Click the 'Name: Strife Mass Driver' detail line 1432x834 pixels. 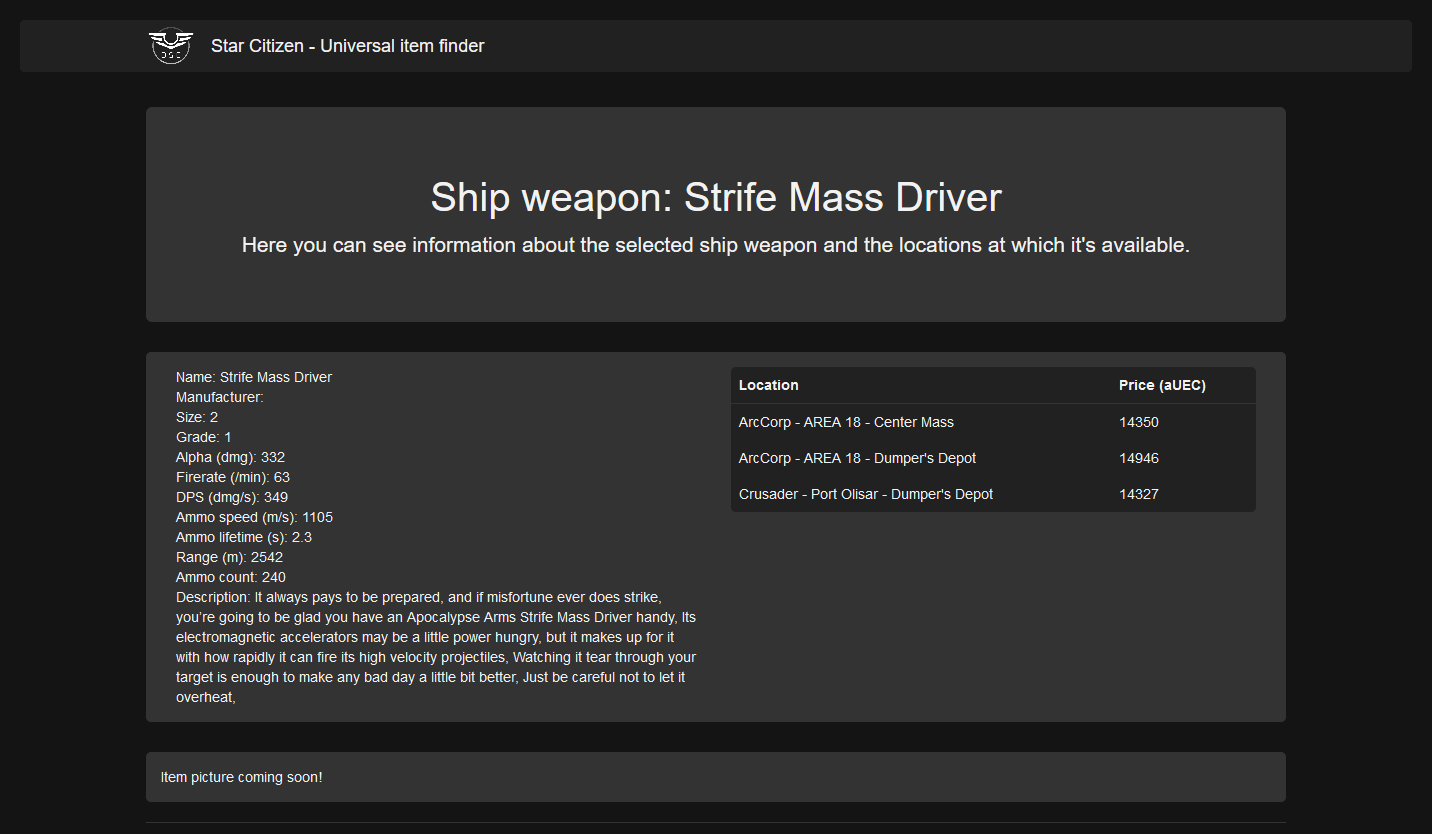(x=254, y=377)
